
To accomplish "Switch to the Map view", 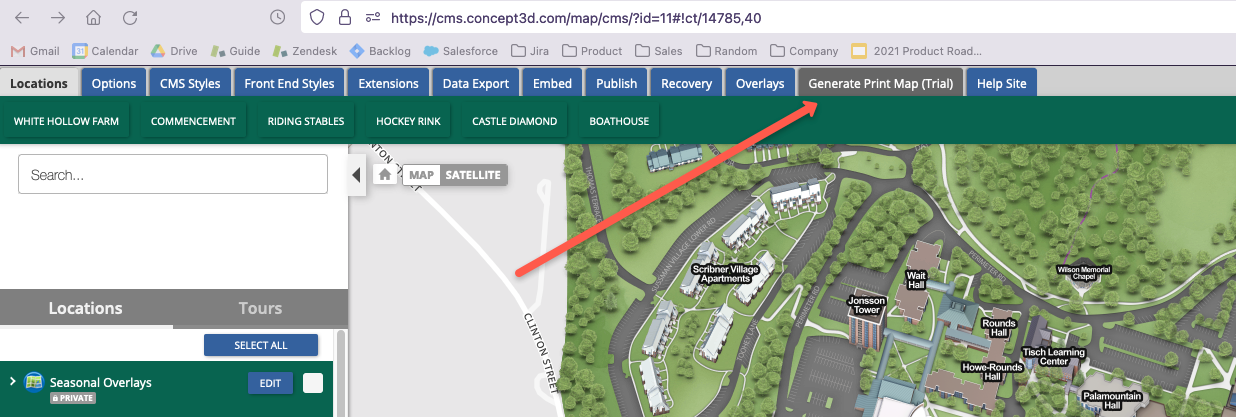I will [421, 175].
